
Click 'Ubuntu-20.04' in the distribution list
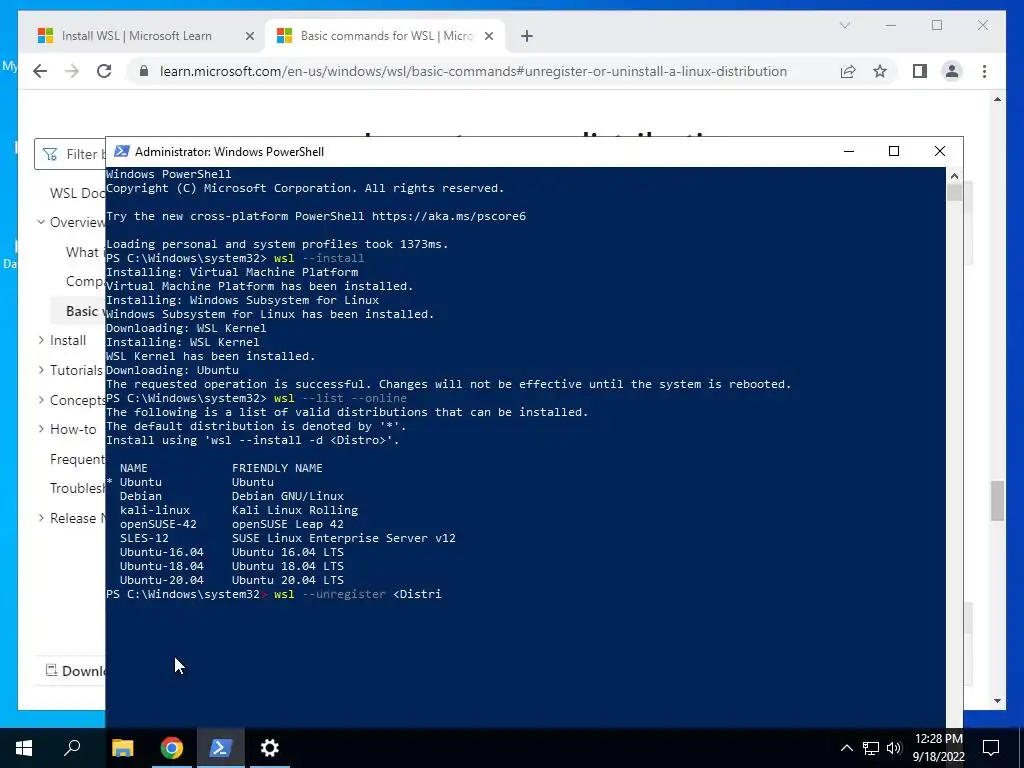click(x=161, y=580)
